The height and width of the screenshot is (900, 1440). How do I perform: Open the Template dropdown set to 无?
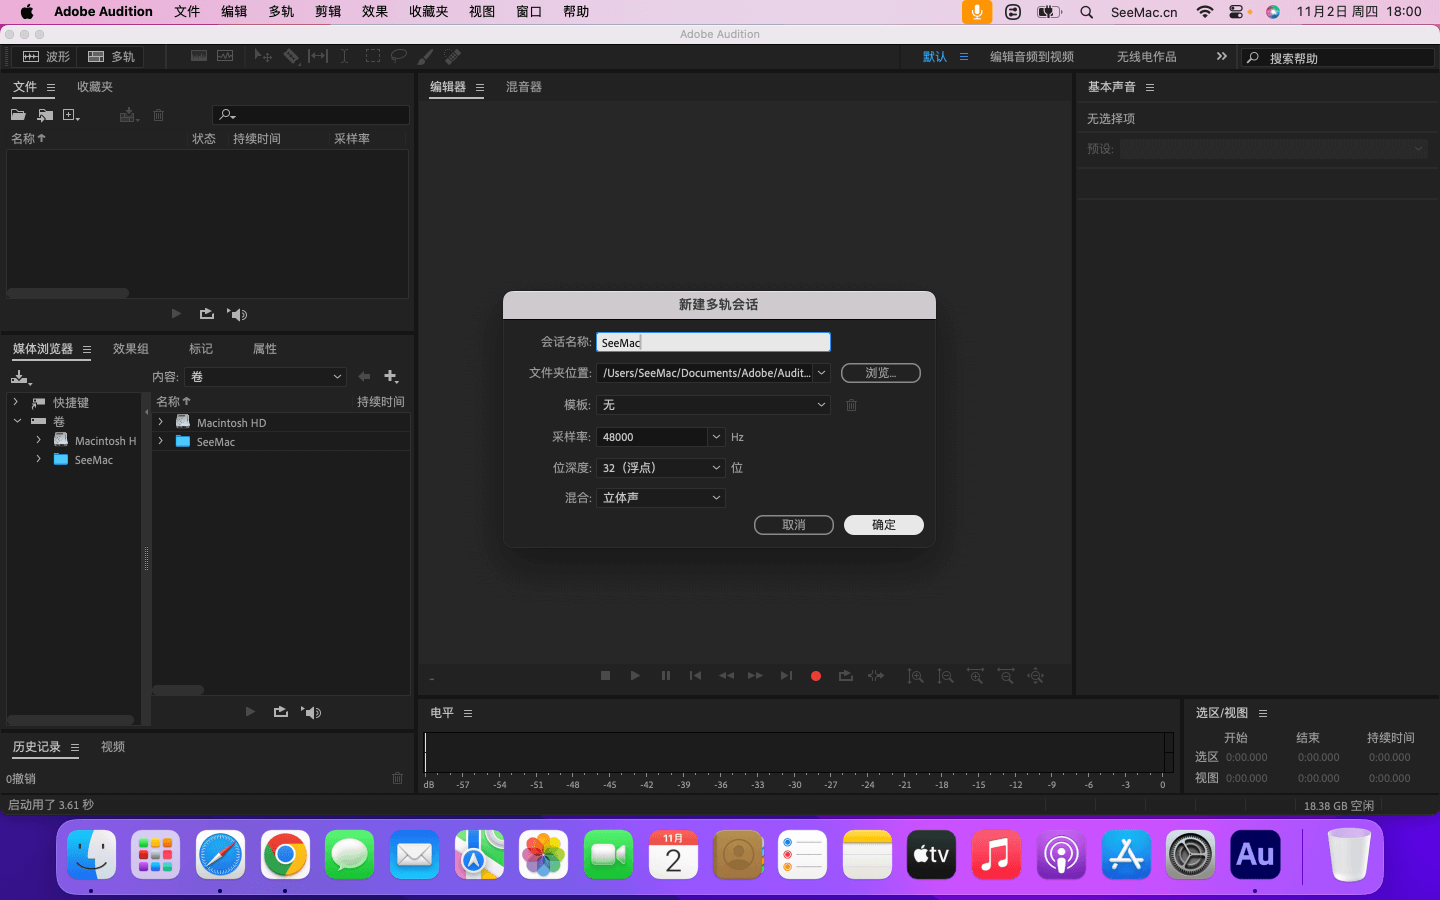pos(713,405)
